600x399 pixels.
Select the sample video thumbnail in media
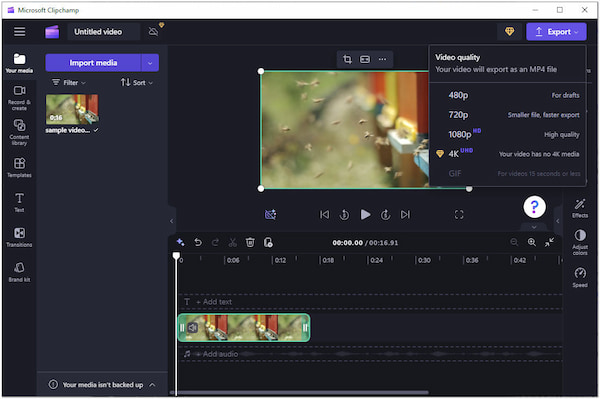(72, 109)
